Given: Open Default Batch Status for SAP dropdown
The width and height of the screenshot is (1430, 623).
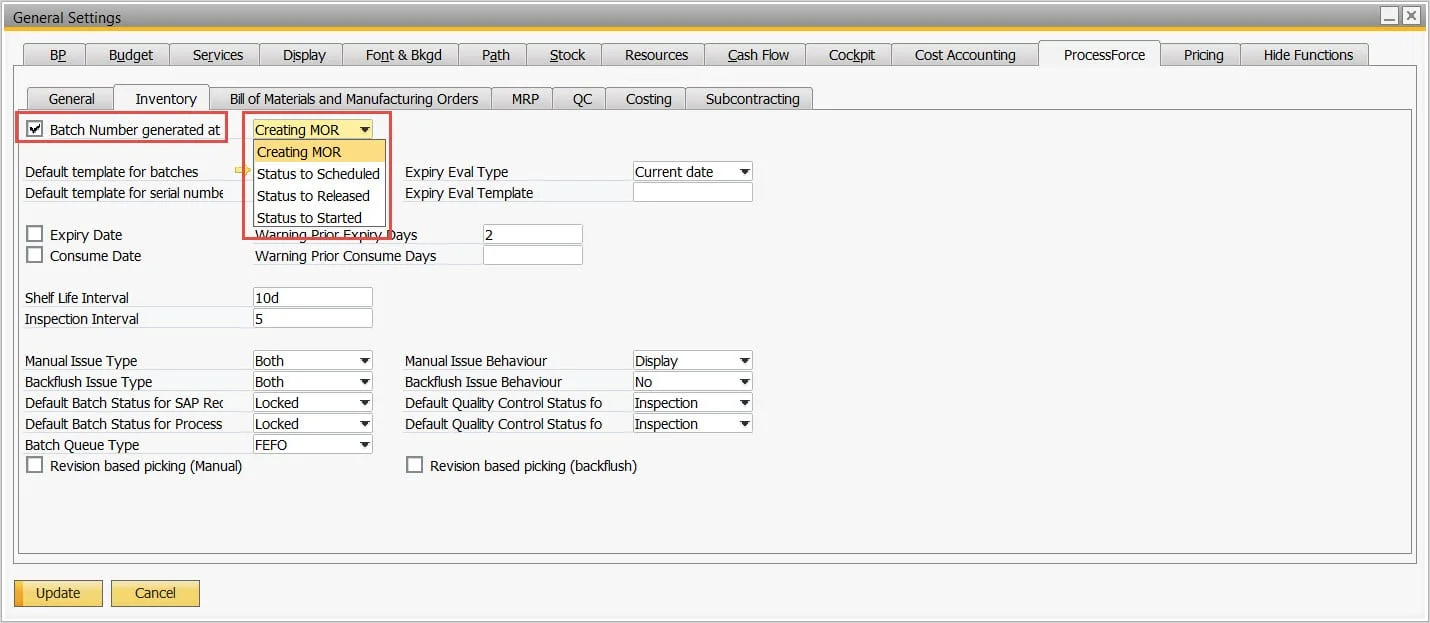Looking at the screenshot, I should click(364, 403).
